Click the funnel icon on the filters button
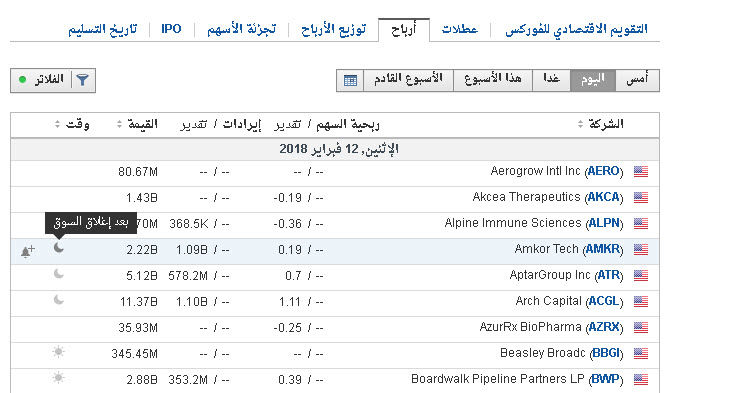Screen dimensions: 745x393 83,80
